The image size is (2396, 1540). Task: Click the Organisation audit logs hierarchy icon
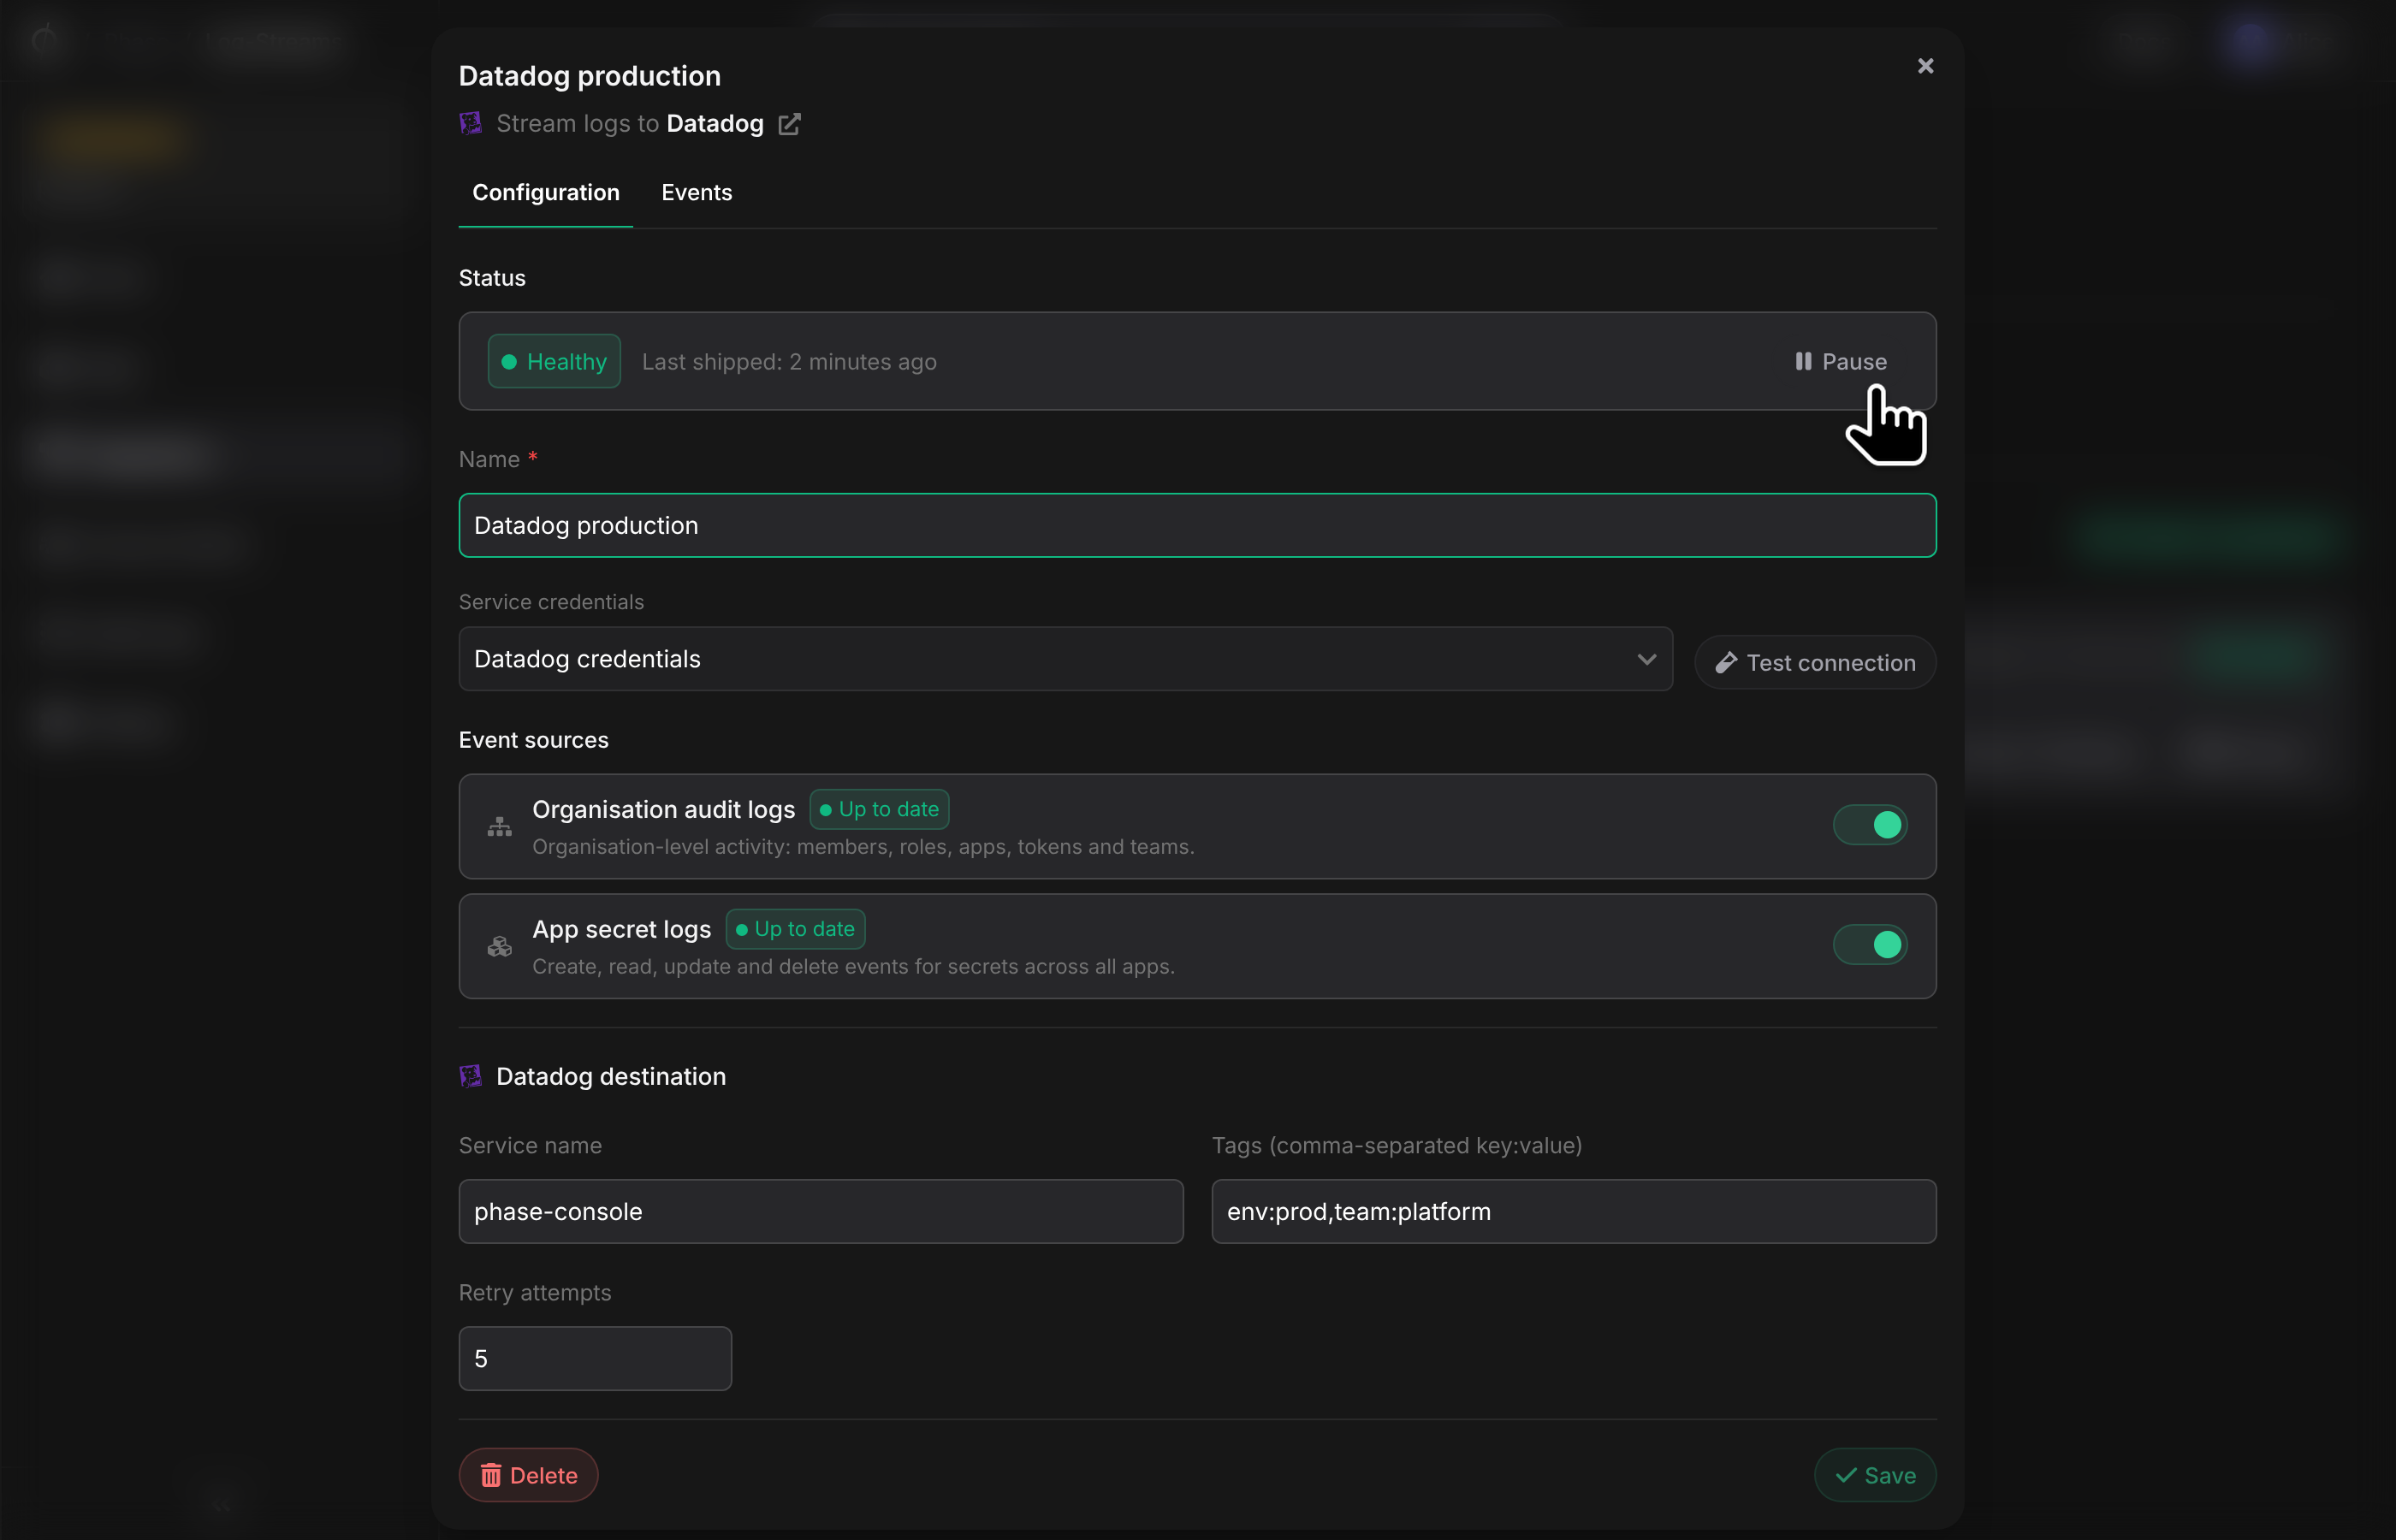pyautogui.click(x=499, y=827)
